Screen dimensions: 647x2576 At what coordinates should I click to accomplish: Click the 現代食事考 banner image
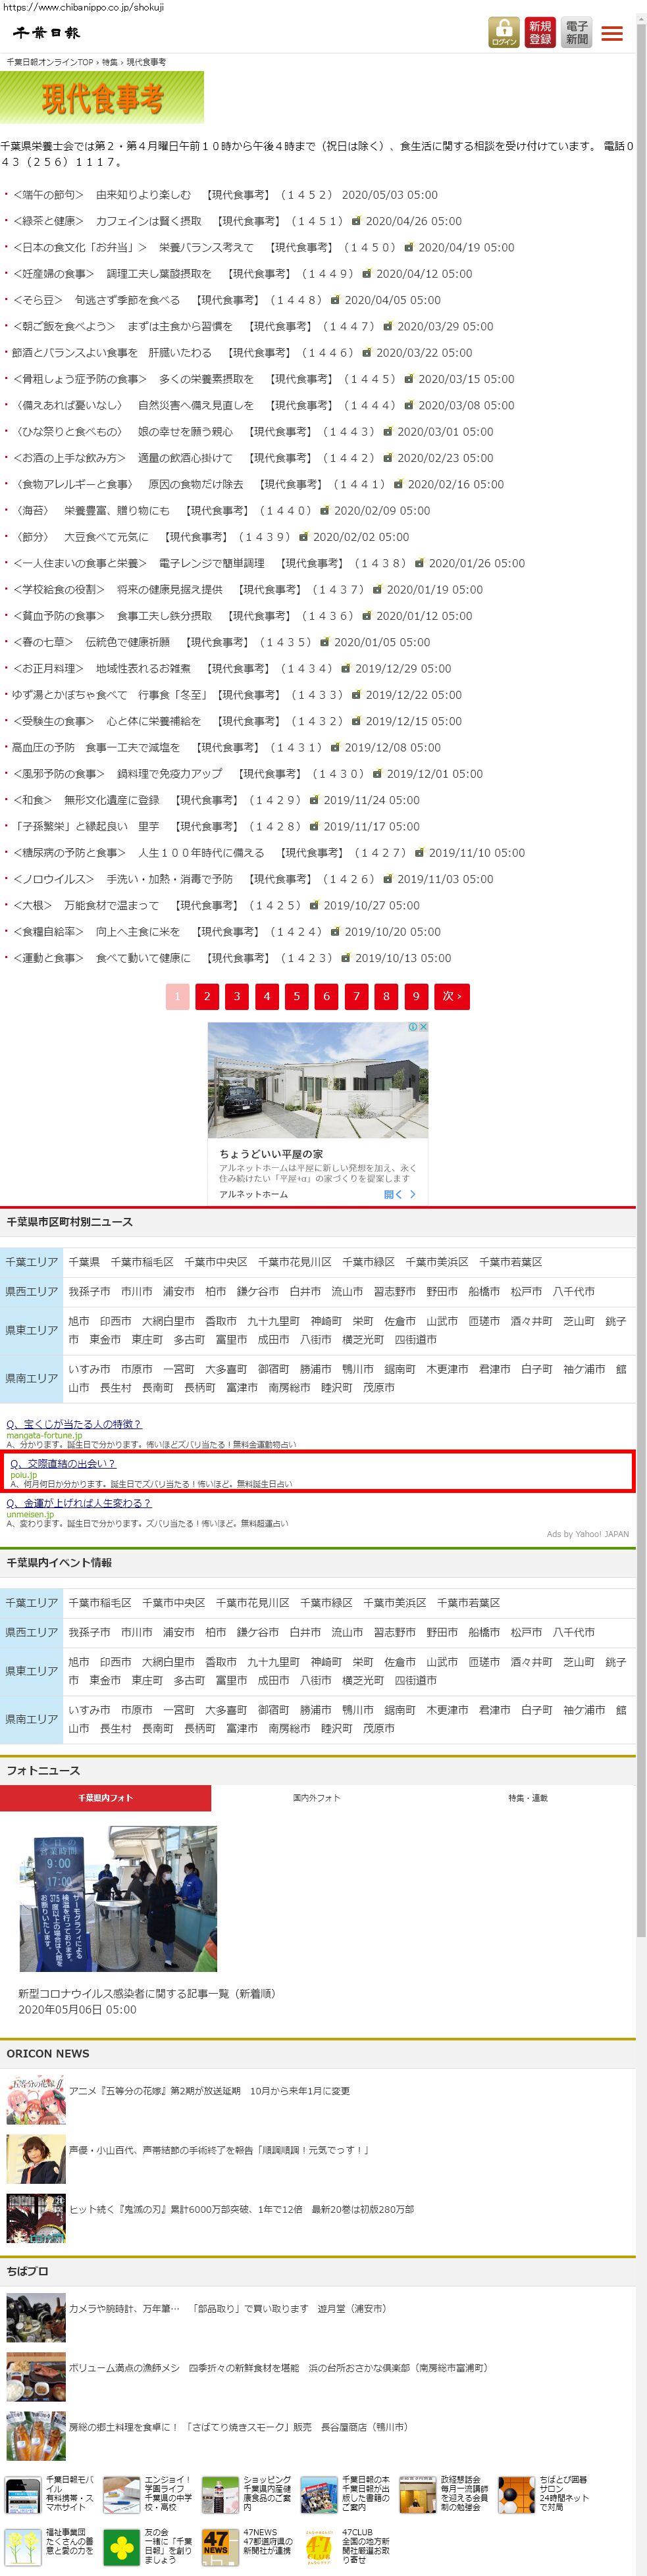click(102, 97)
